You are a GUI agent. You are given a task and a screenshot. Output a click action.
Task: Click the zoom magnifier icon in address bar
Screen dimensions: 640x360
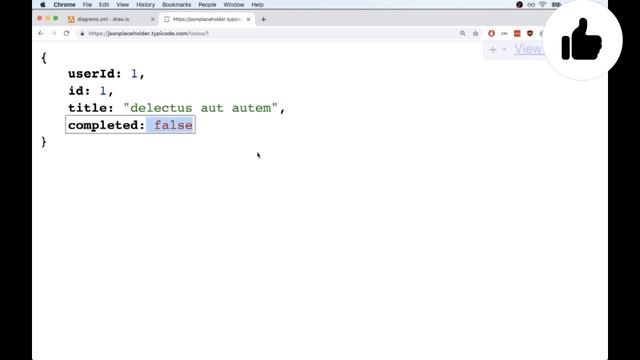click(462, 33)
